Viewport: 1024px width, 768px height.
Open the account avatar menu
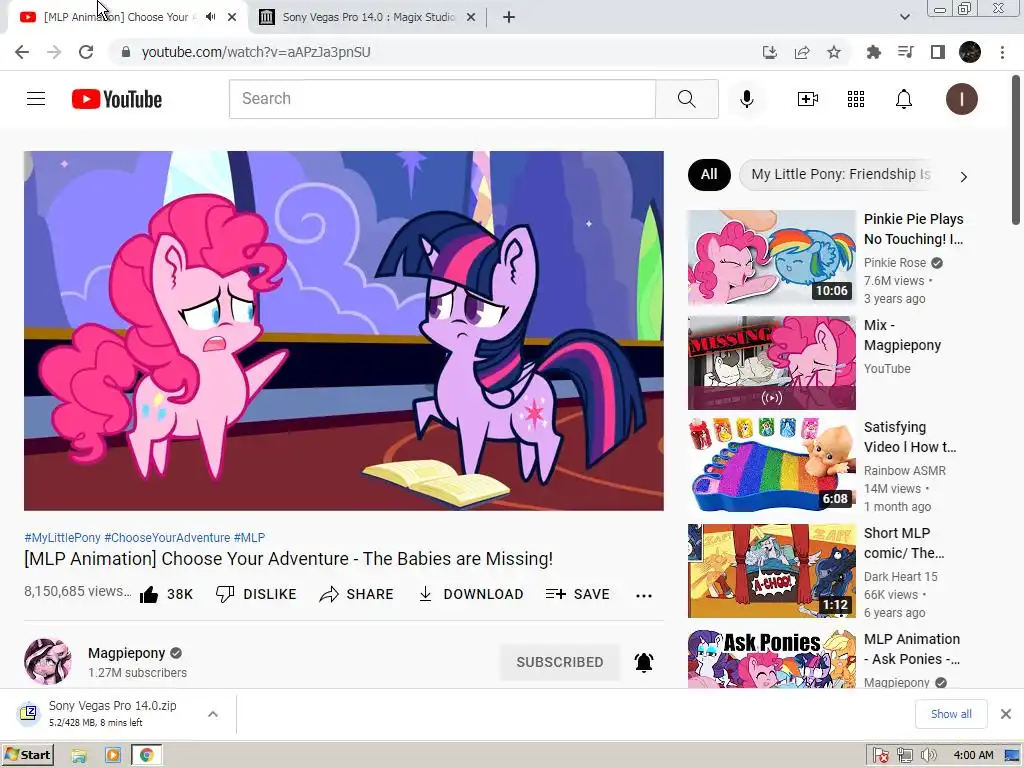point(961,99)
